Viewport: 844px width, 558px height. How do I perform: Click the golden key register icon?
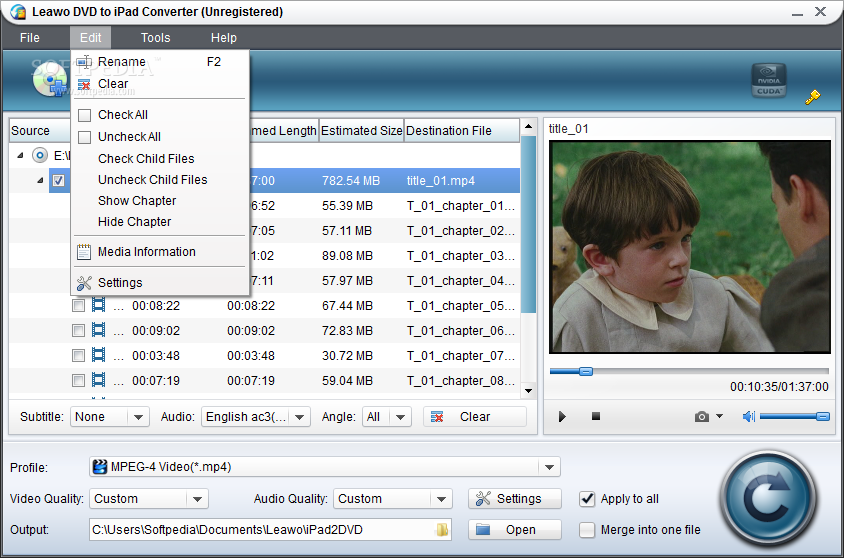[813, 97]
